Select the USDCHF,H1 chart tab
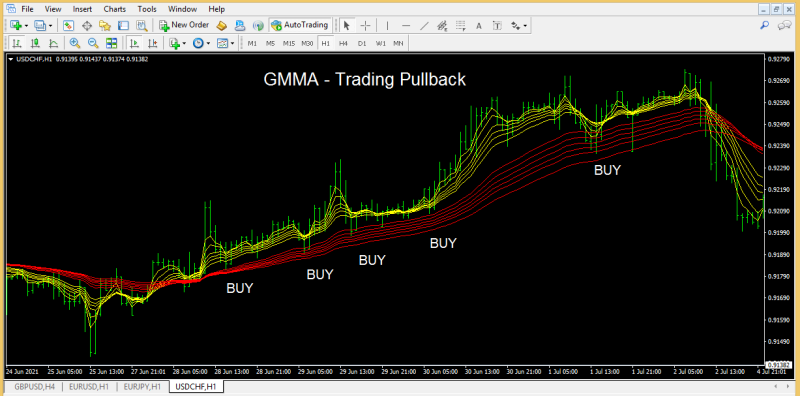This screenshot has width=800, height=396. click(x=196, y=387)
